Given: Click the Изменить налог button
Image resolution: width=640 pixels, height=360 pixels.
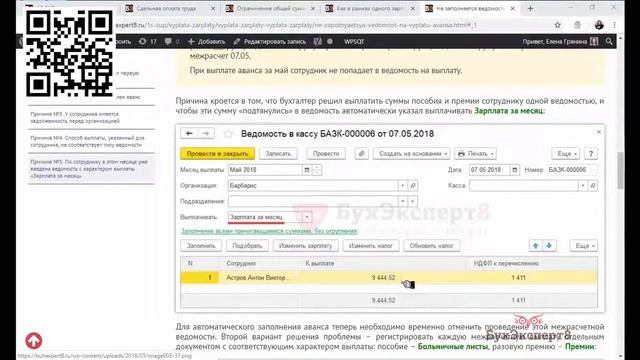Looking at the screenshot, I should pyautogui.click(x=371, y=246).
